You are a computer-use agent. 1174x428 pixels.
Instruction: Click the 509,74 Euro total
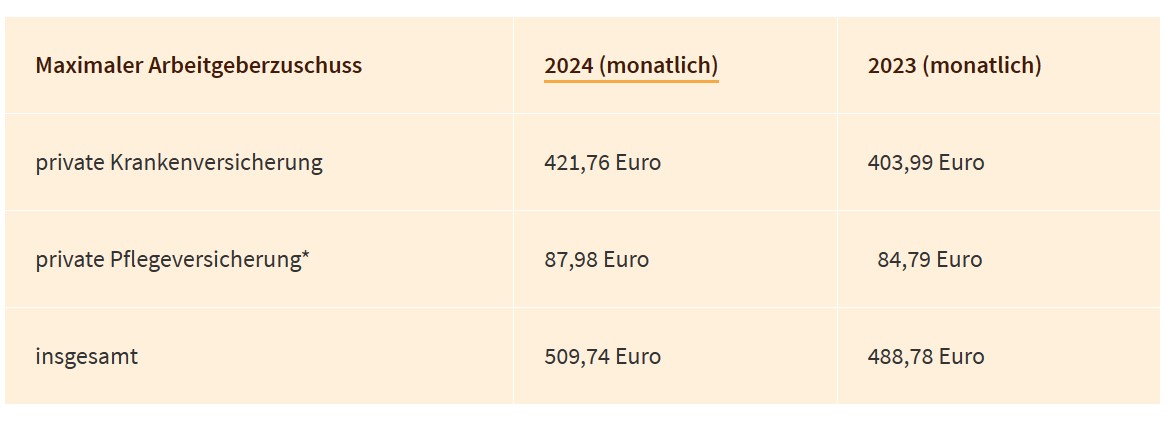pyautogui.click(x=602, y=356)
